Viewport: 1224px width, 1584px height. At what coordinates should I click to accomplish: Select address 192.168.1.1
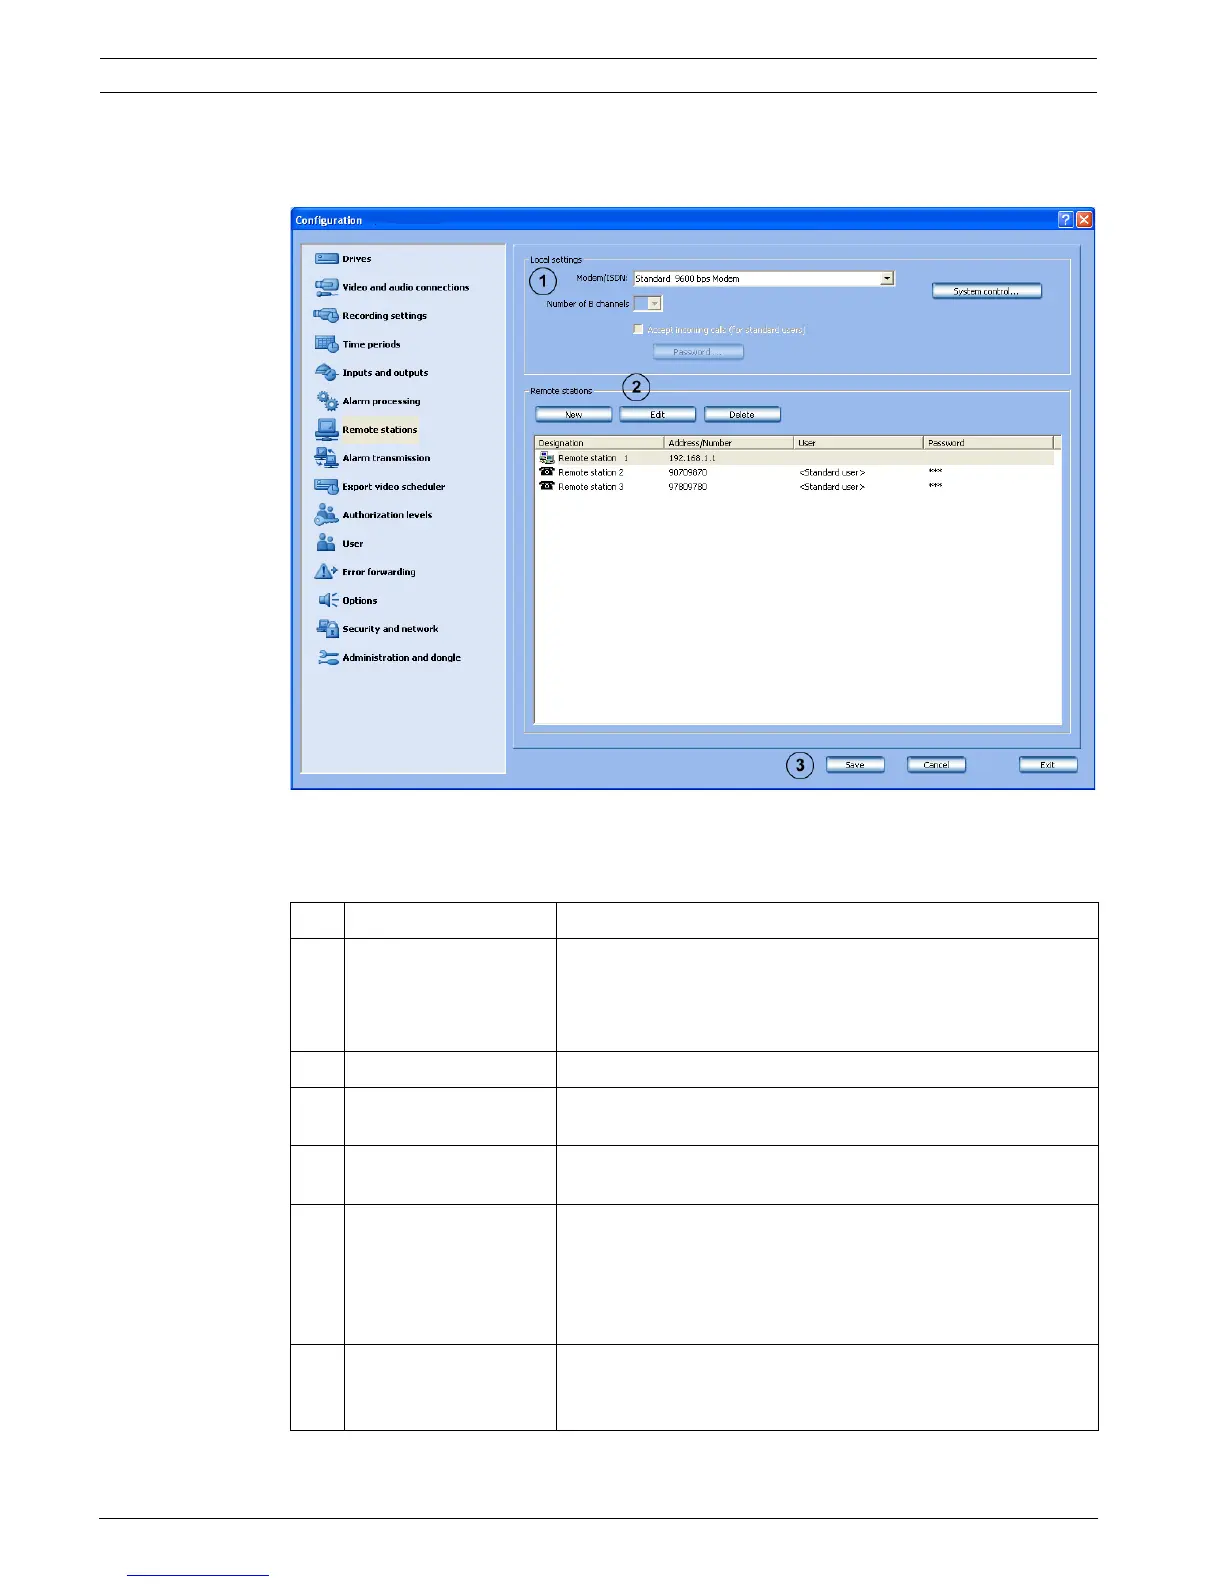coord(692,458)
